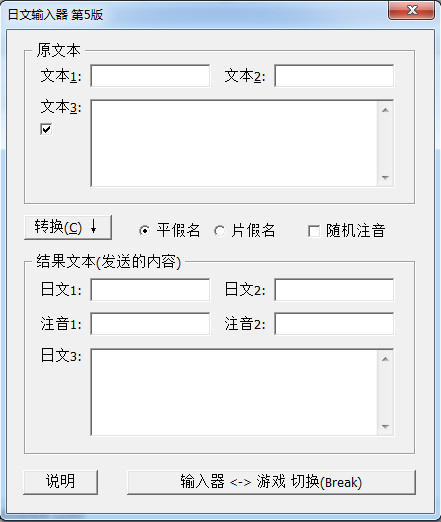
Task: Click the 注音1 result field
Action: (x=150, y=324)
